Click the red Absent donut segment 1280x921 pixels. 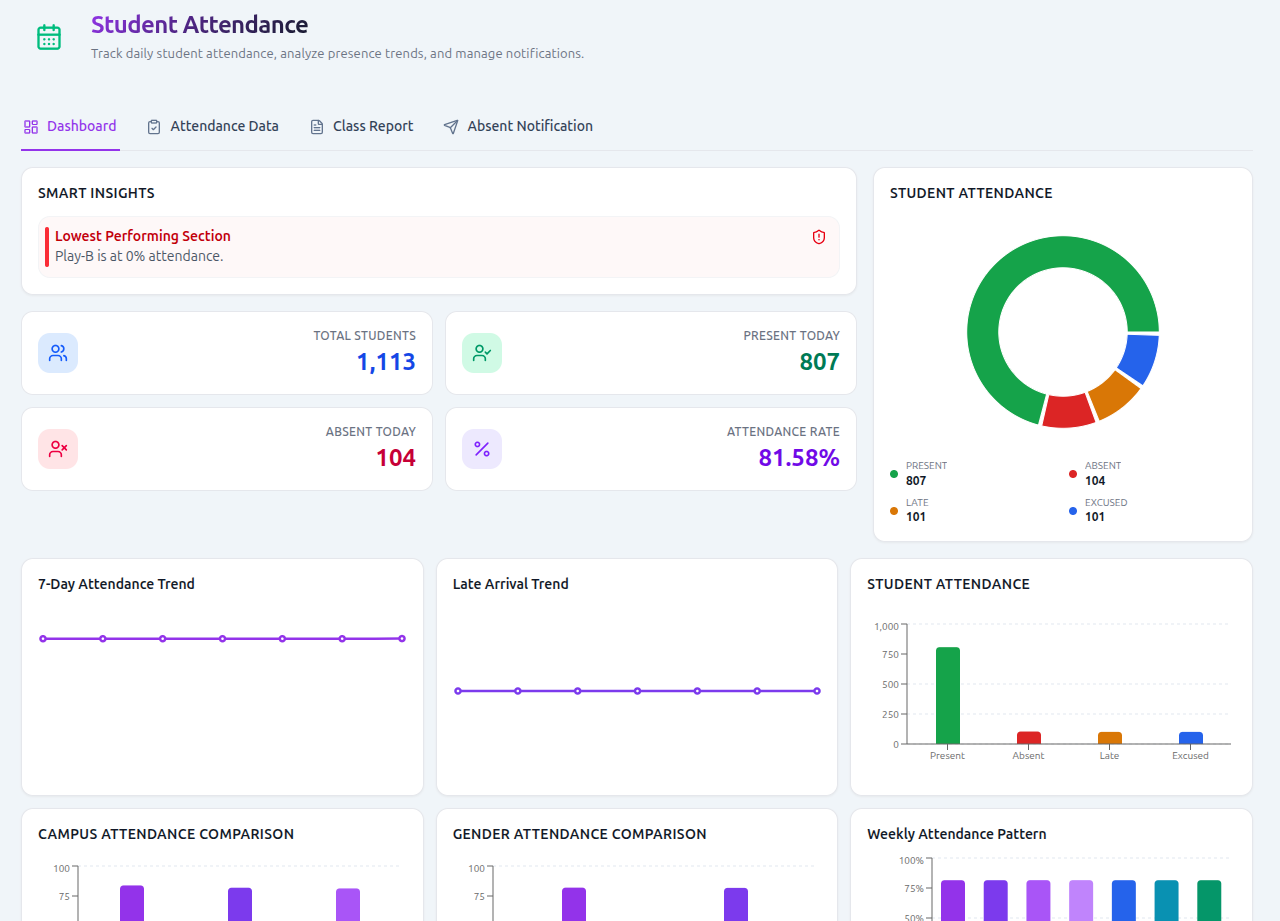1068,410
